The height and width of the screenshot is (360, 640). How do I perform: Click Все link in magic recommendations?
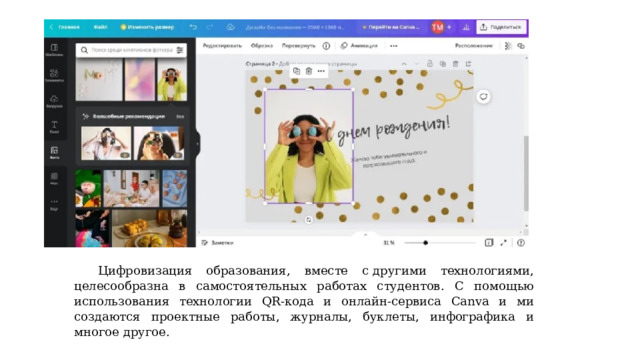(180, 116)
